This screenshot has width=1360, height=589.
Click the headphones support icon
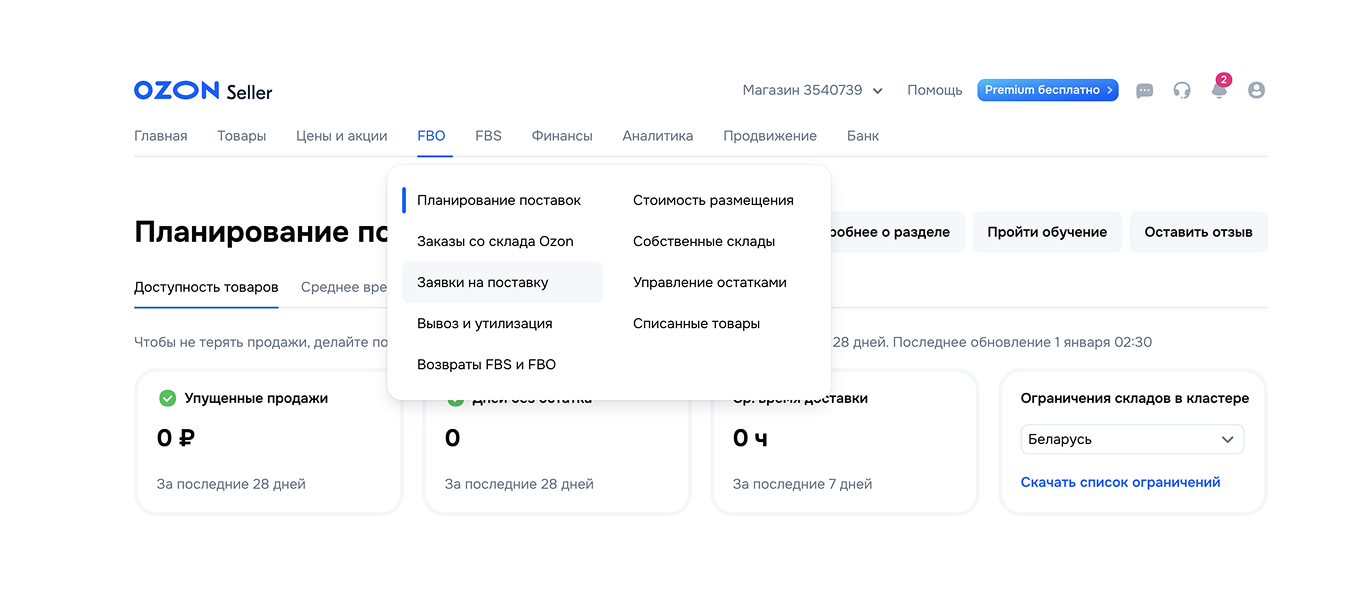1182,90
